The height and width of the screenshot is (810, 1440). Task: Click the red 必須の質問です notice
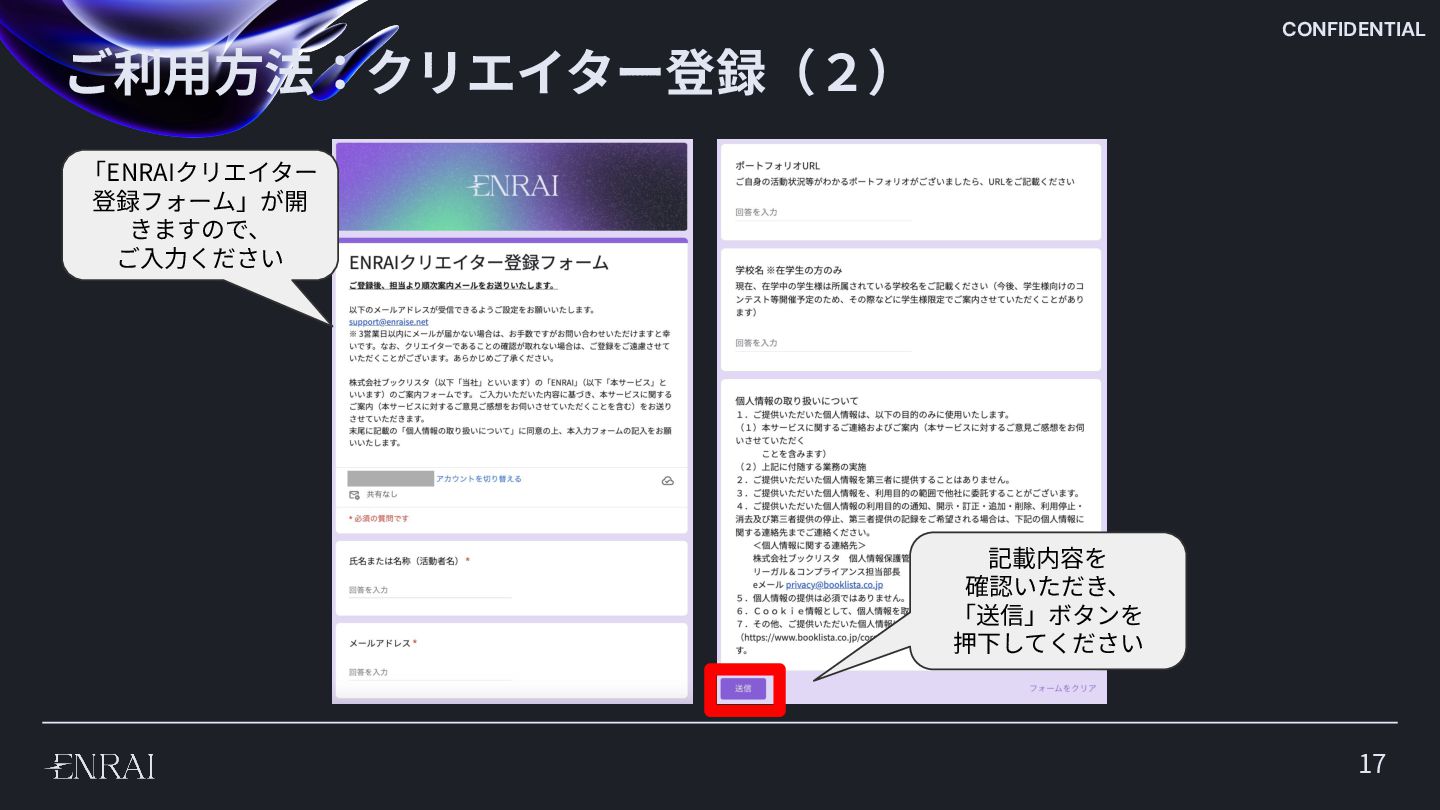tap(379, 519)
